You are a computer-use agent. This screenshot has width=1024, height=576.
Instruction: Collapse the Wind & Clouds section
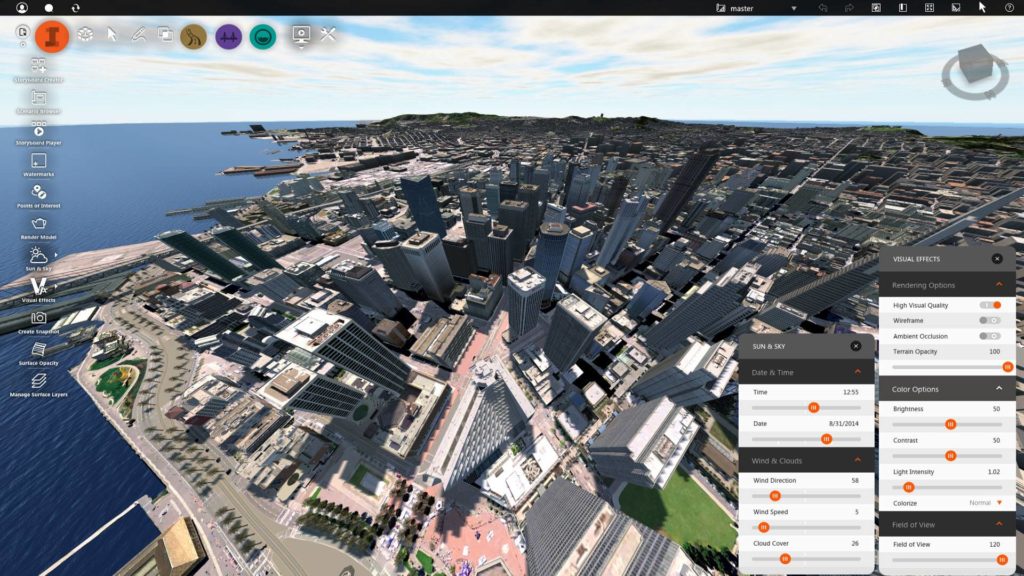click(x=855, y=461)
